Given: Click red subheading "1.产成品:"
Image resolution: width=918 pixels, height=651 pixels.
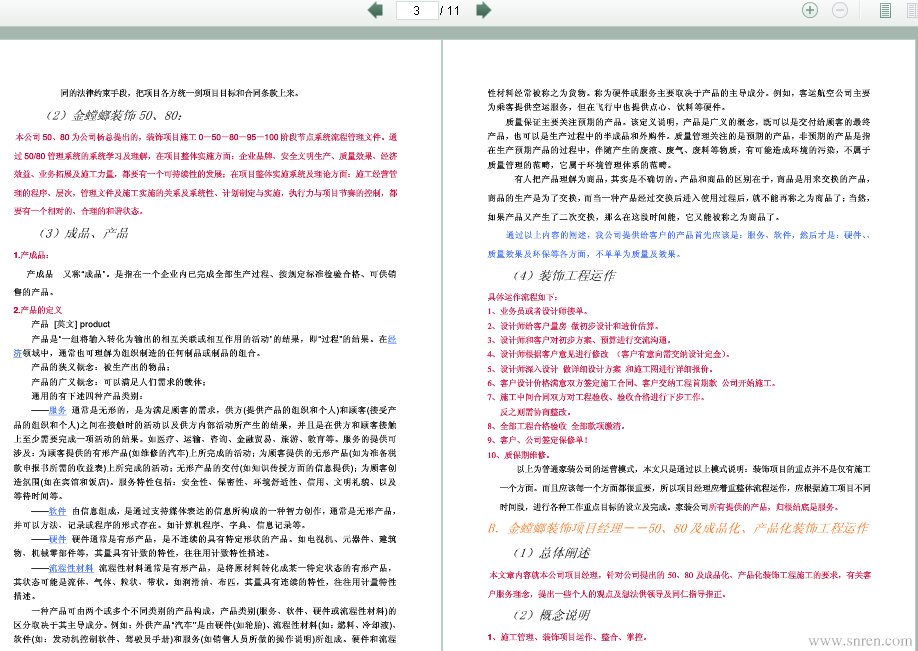Looking at the screenshot, I should tap(31, 255).
